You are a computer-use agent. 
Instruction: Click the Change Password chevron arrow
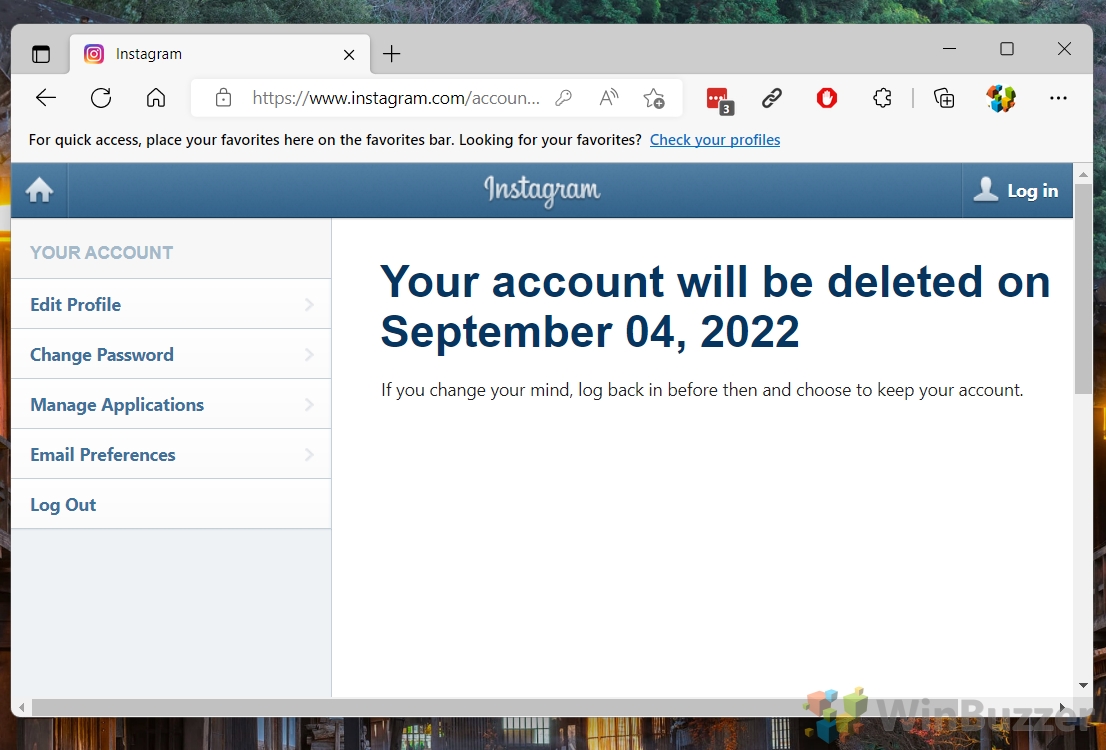309,354
